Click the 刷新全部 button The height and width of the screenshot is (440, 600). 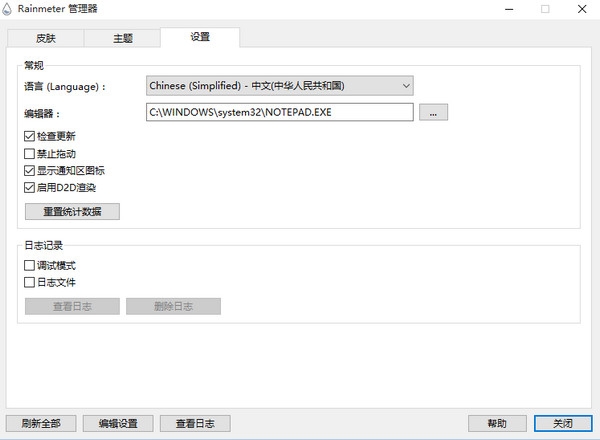click(x=41, y=424)
